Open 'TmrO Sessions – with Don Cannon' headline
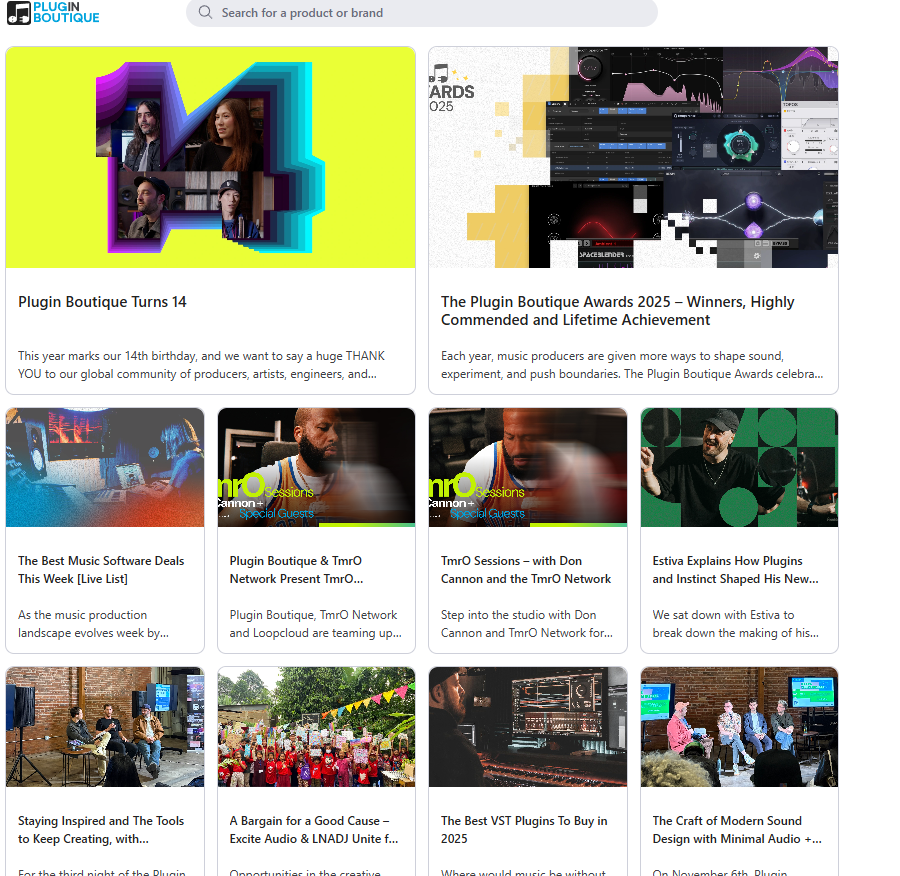The width and height of the screenshot is (900, 876). coord(526,570)
